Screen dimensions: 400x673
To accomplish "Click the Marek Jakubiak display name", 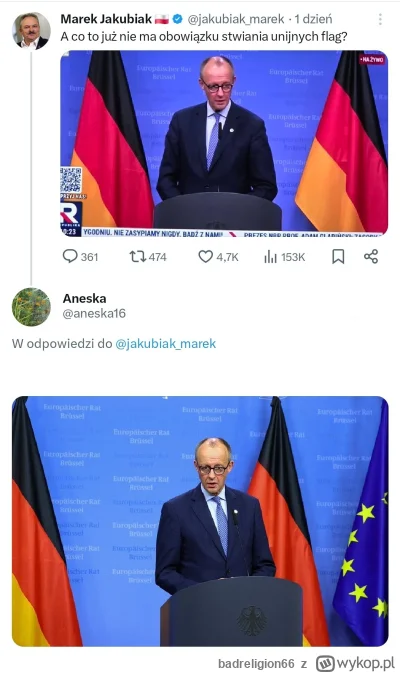I will click(106, 19).
